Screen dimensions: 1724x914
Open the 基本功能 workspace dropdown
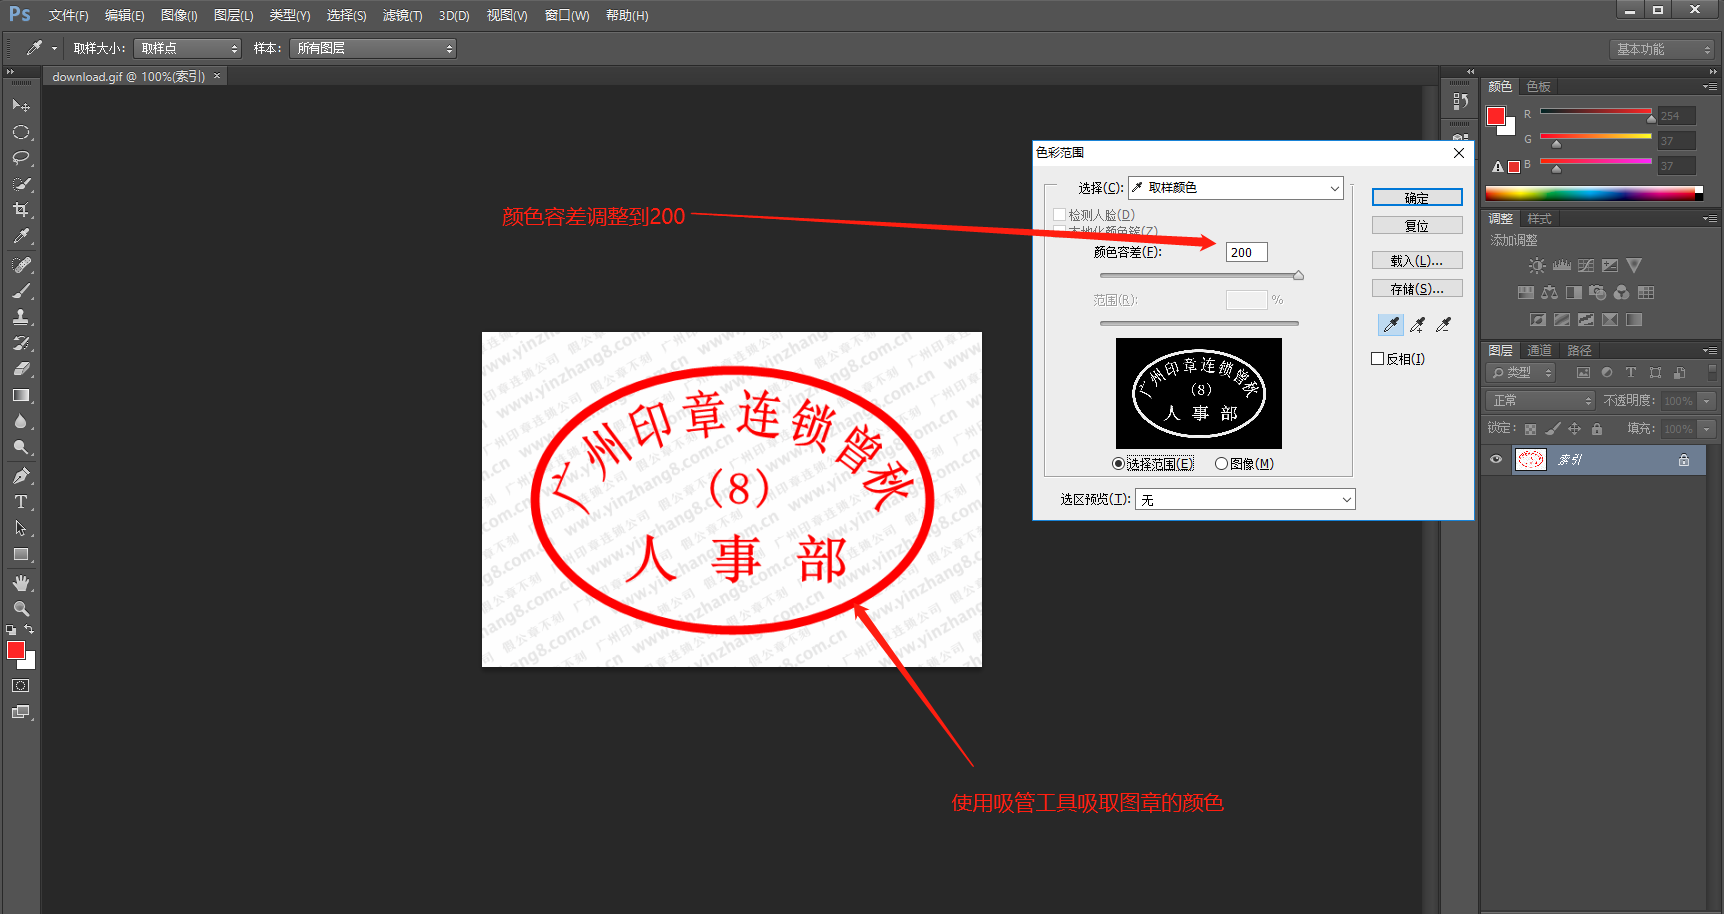[1663, 49]
